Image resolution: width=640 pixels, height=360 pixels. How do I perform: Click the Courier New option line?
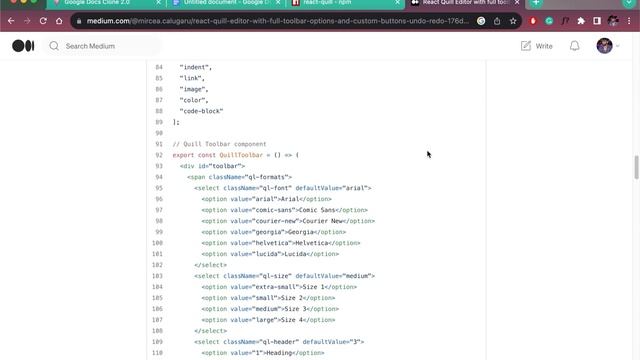(x=288, y=221)
